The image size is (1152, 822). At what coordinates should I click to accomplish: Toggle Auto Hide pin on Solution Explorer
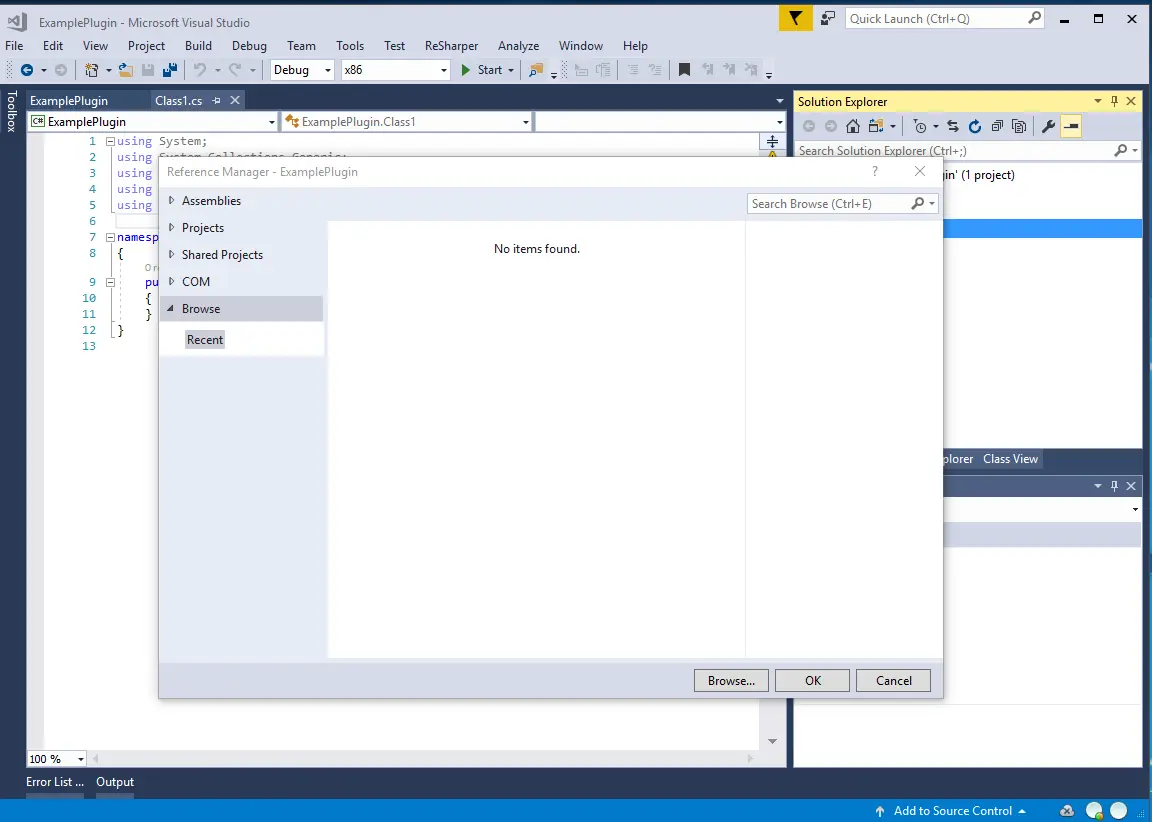coord(1115,101)
